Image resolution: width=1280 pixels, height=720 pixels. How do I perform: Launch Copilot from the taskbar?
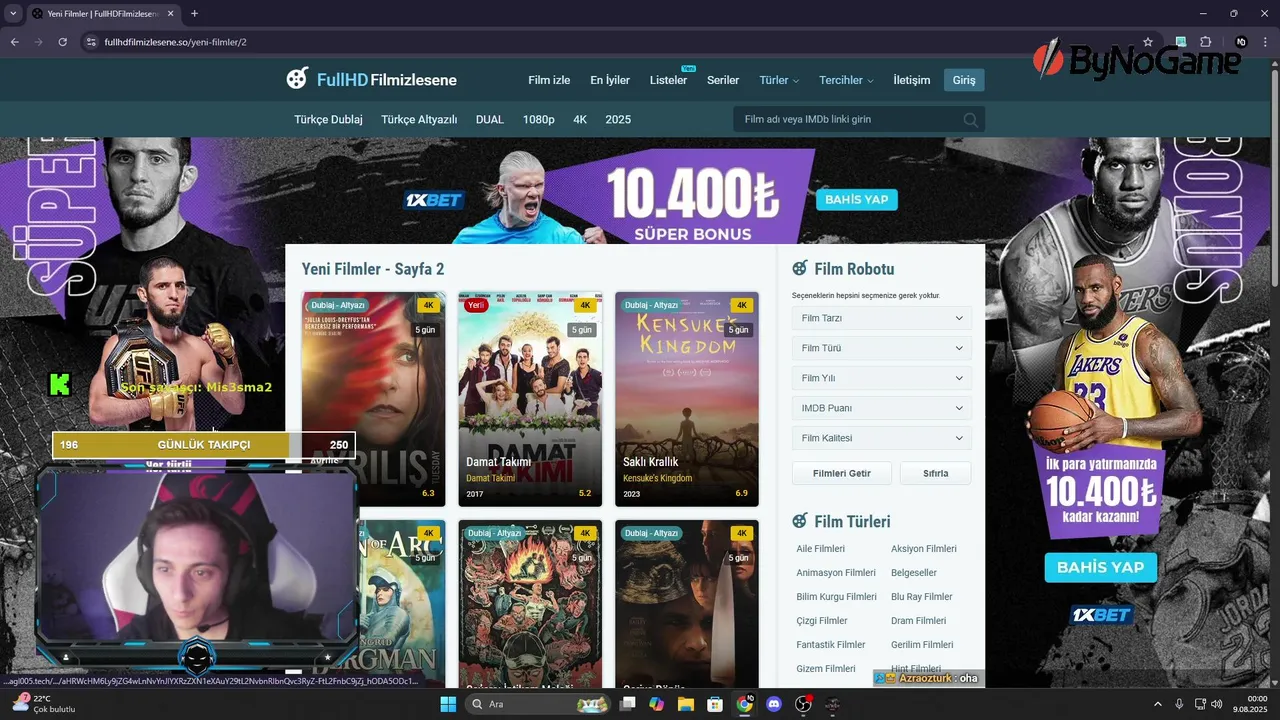(657, 704)
